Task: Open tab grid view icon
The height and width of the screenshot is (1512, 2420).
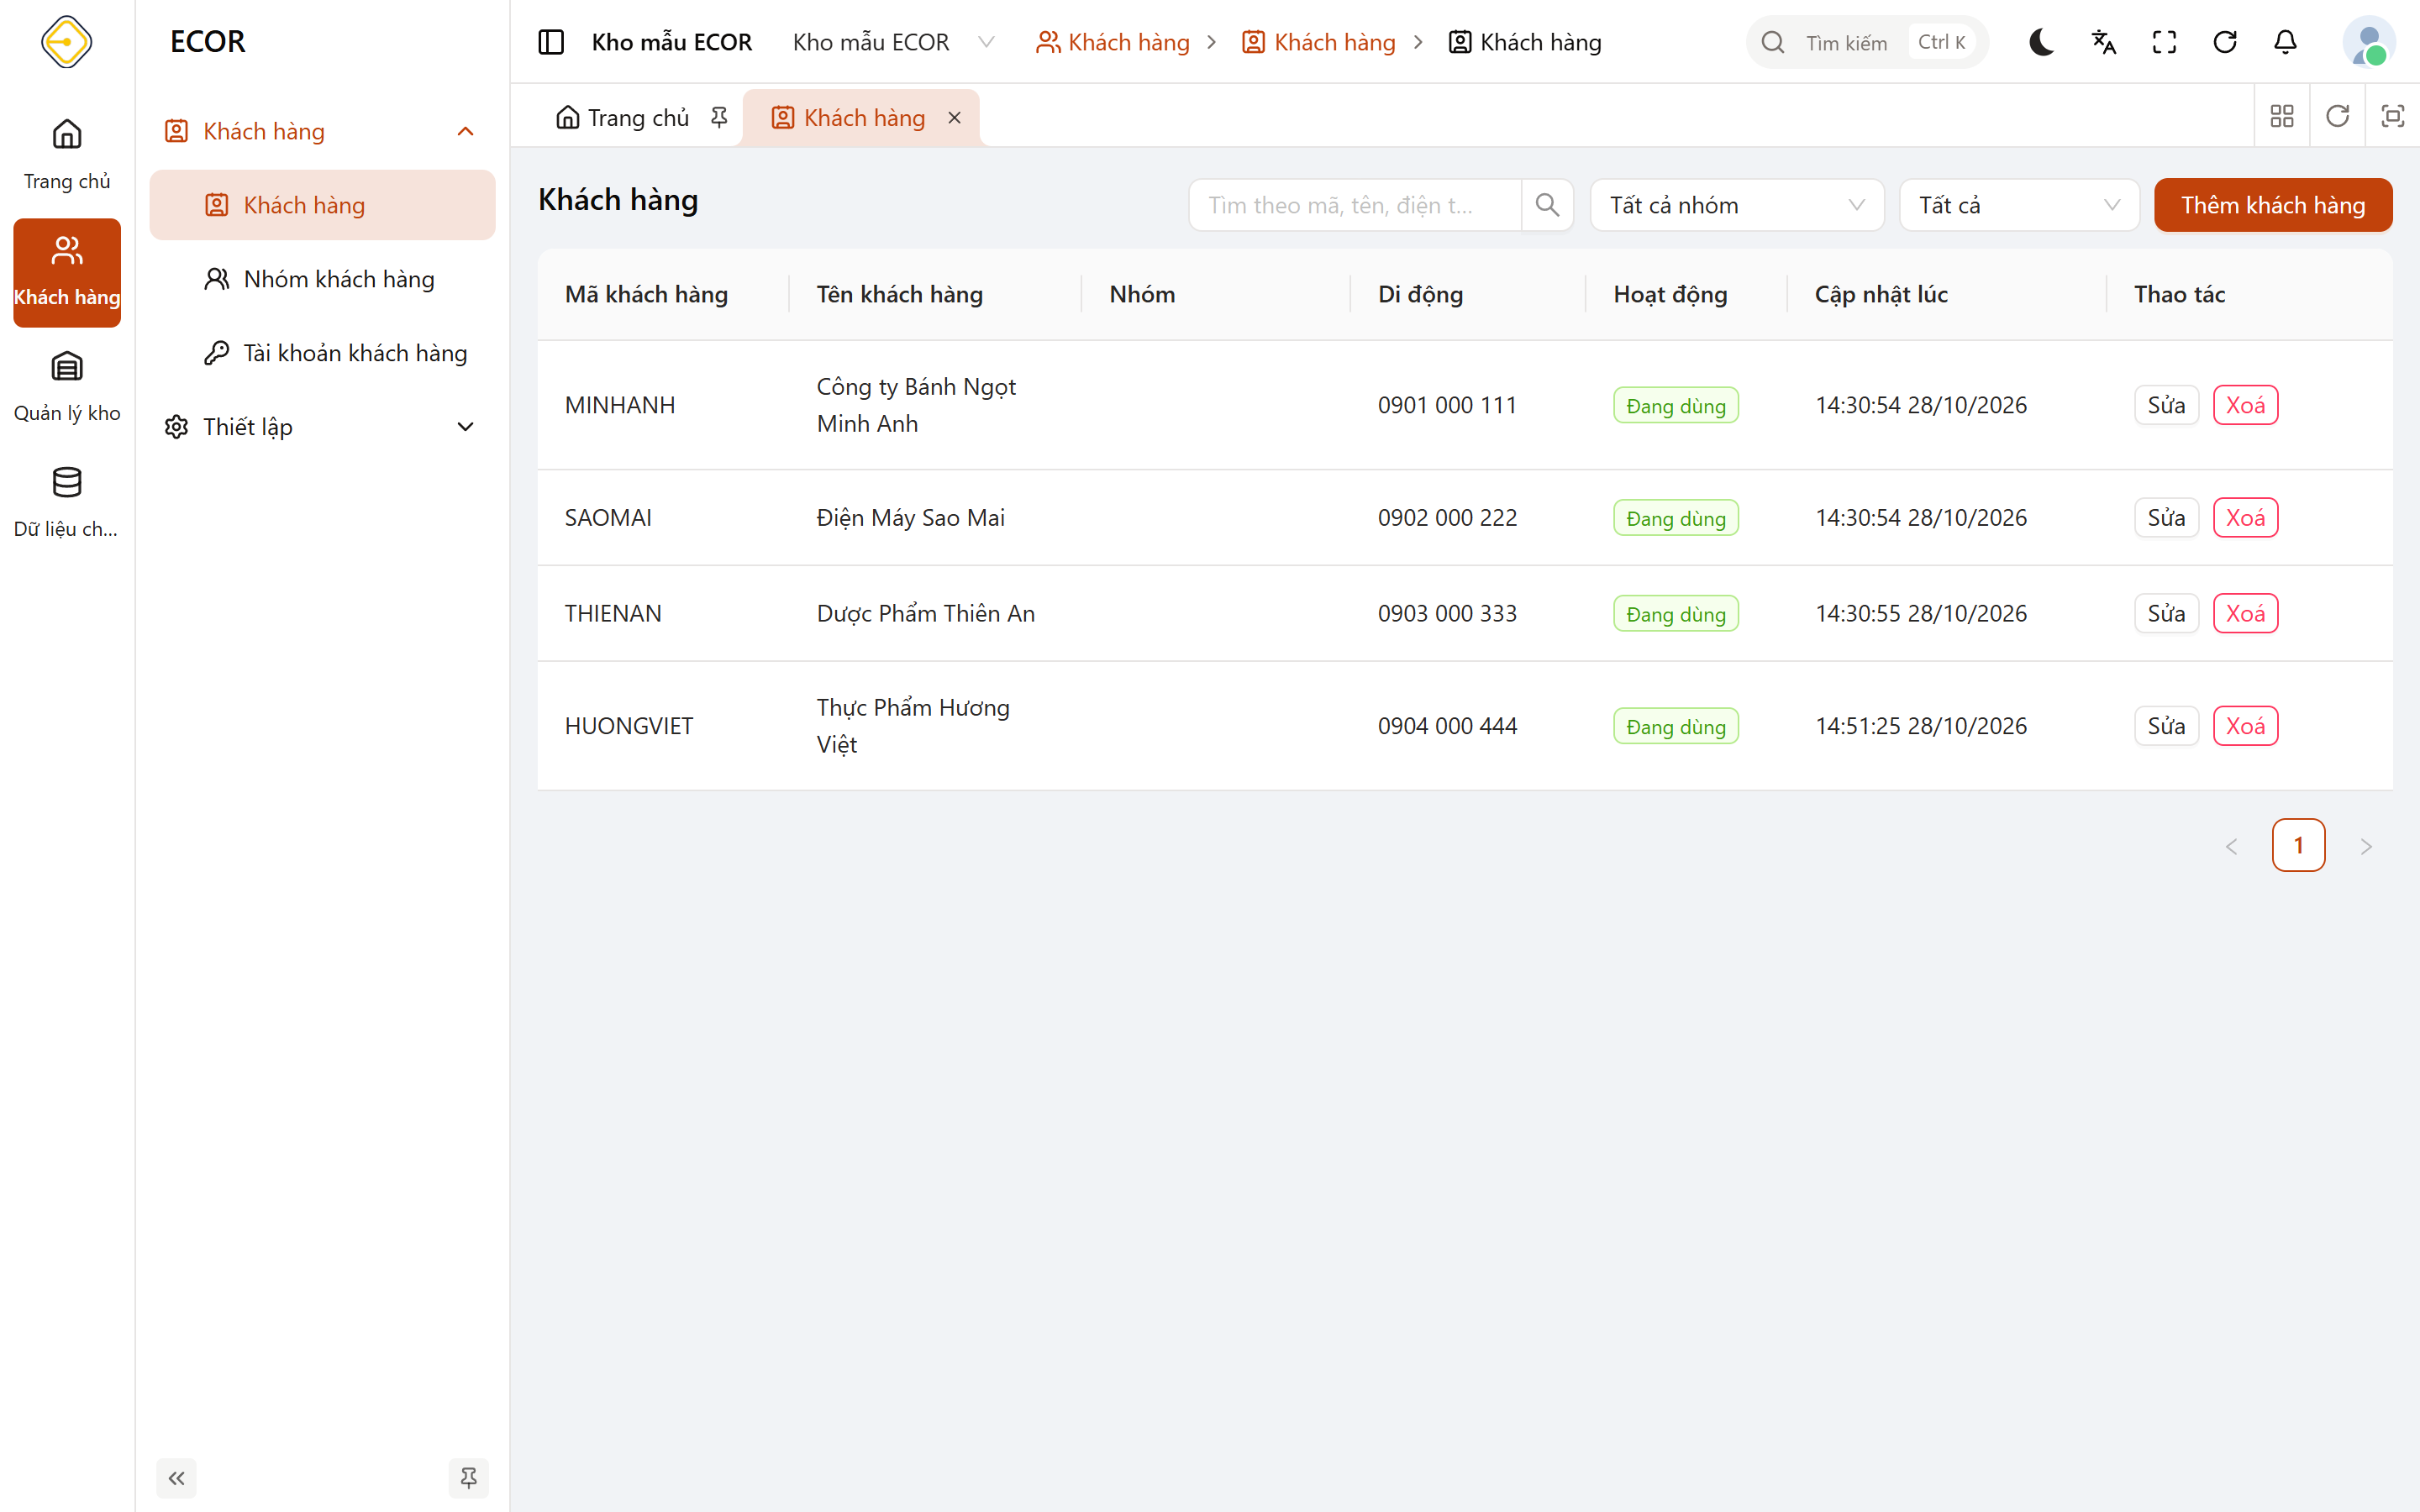Action: (x=2282, y=116)
